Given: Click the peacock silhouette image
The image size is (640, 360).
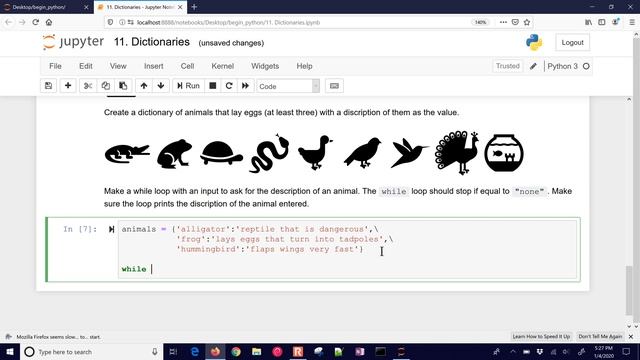Looking at the screenshot, I should click(457, 153).
